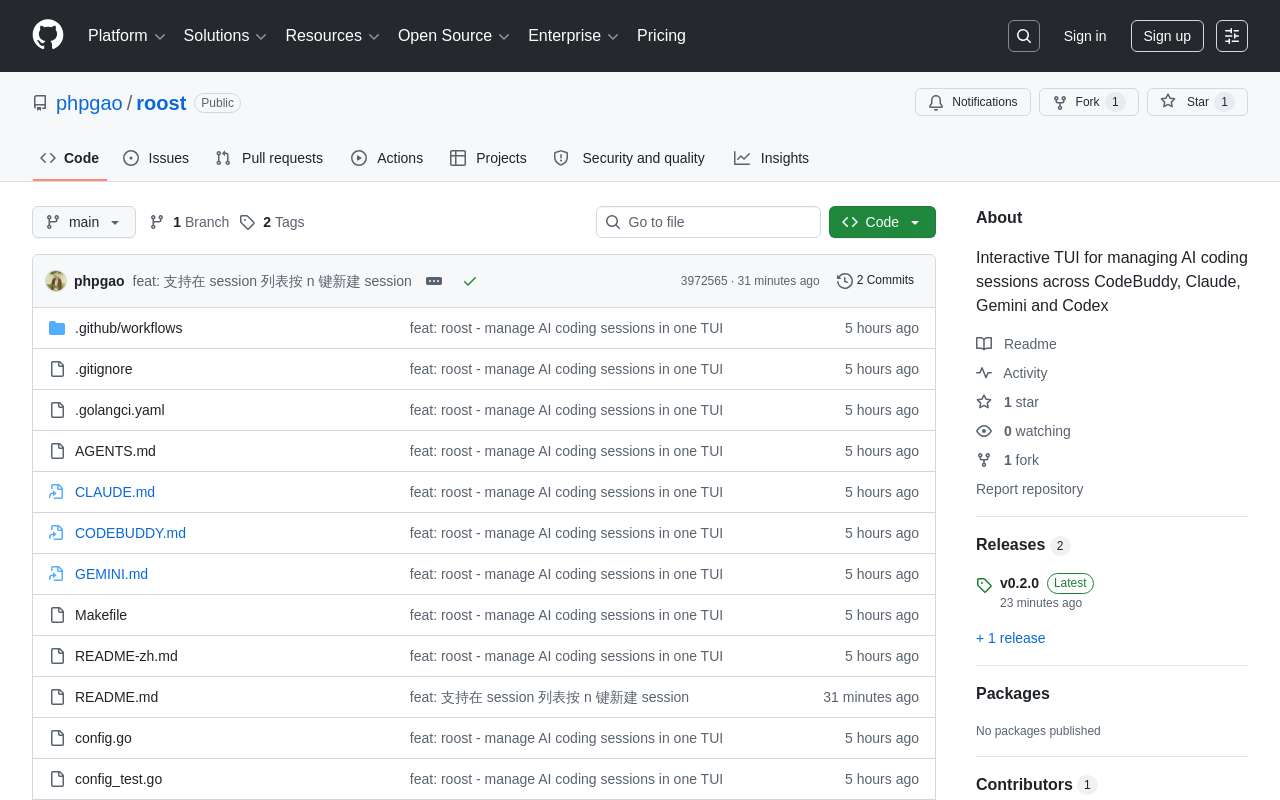Screen dimensions: 1280x800
Task: Click the symlink icon next to CLAUDE.md
Action: coord(57,492)
